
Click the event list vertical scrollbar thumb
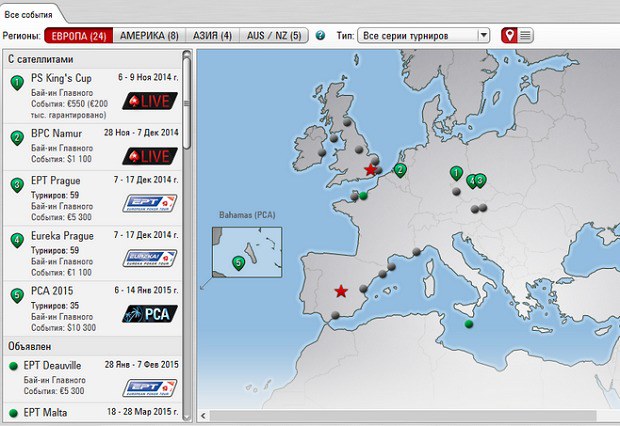[x=187, y=104]
